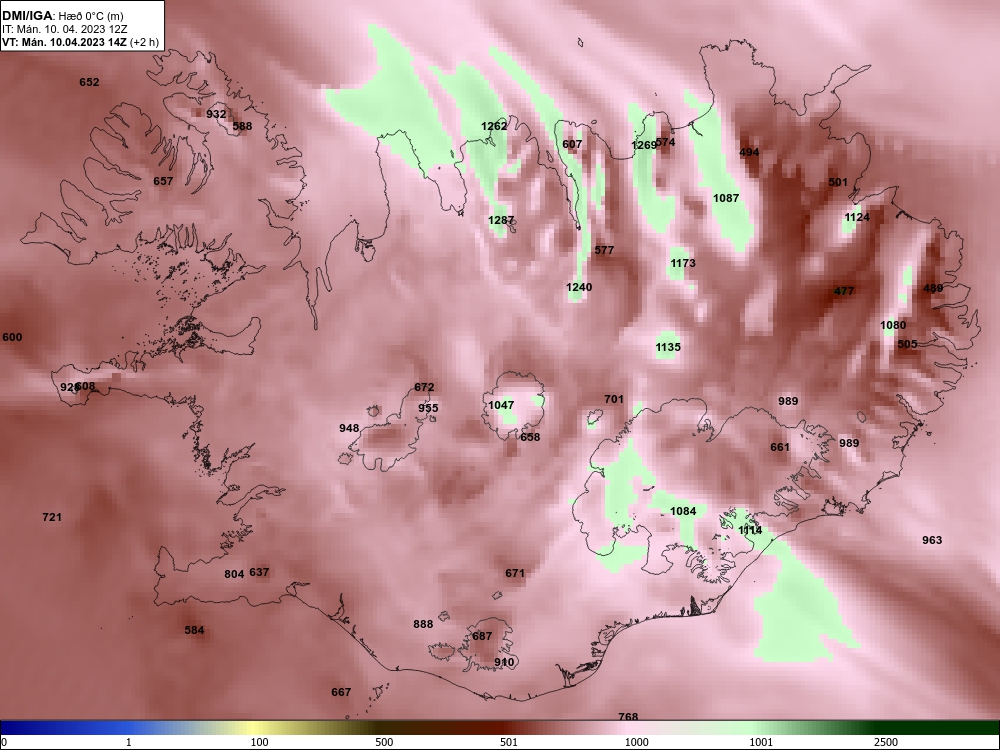Viewport: 1000px width, 750px height.
Task: Click the VT valid time line 14Z
Action: pyautogui.click(x=80, y=43)
